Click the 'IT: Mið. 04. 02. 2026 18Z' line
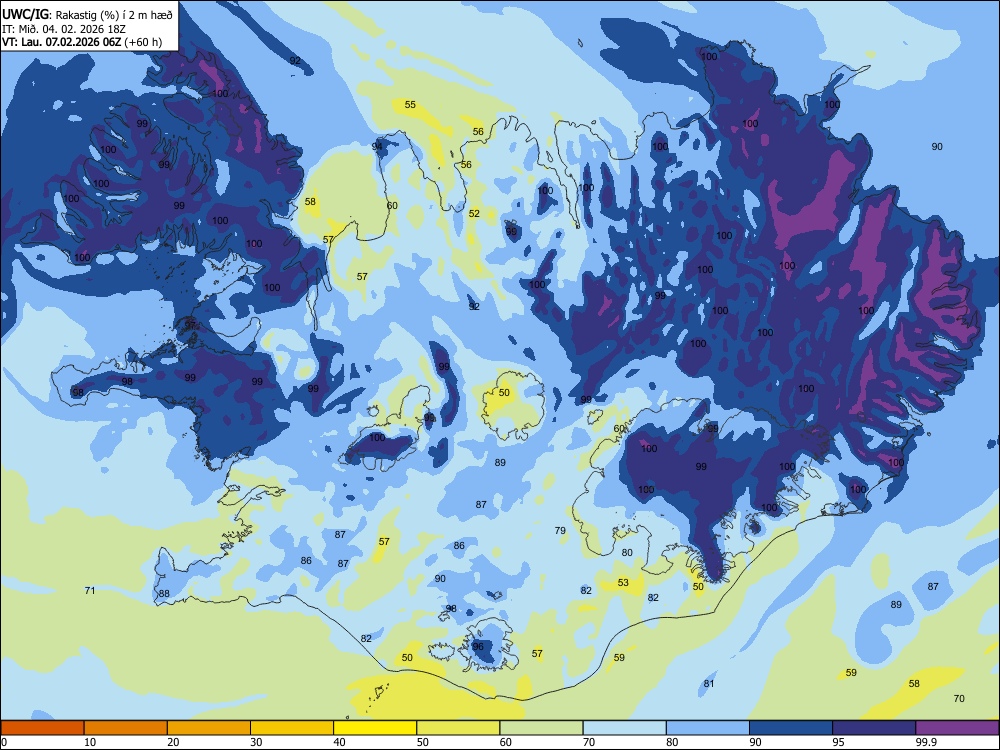Screen dimensions: 1000x750 pyautogui.click(x=65, y=29)
